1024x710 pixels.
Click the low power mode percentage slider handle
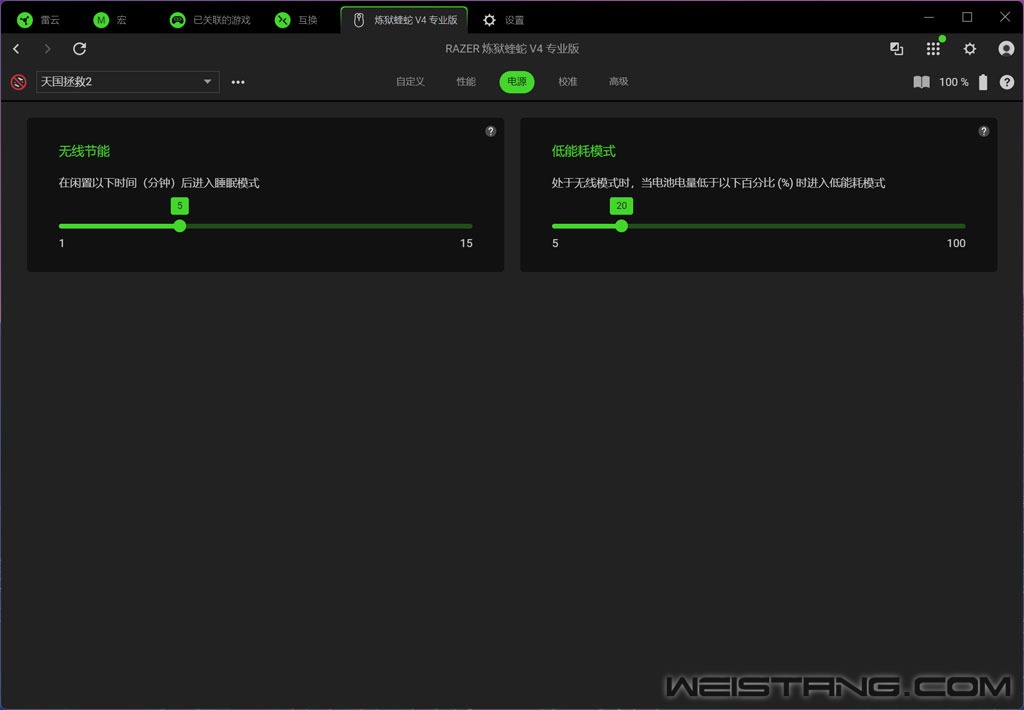(621, 226)
